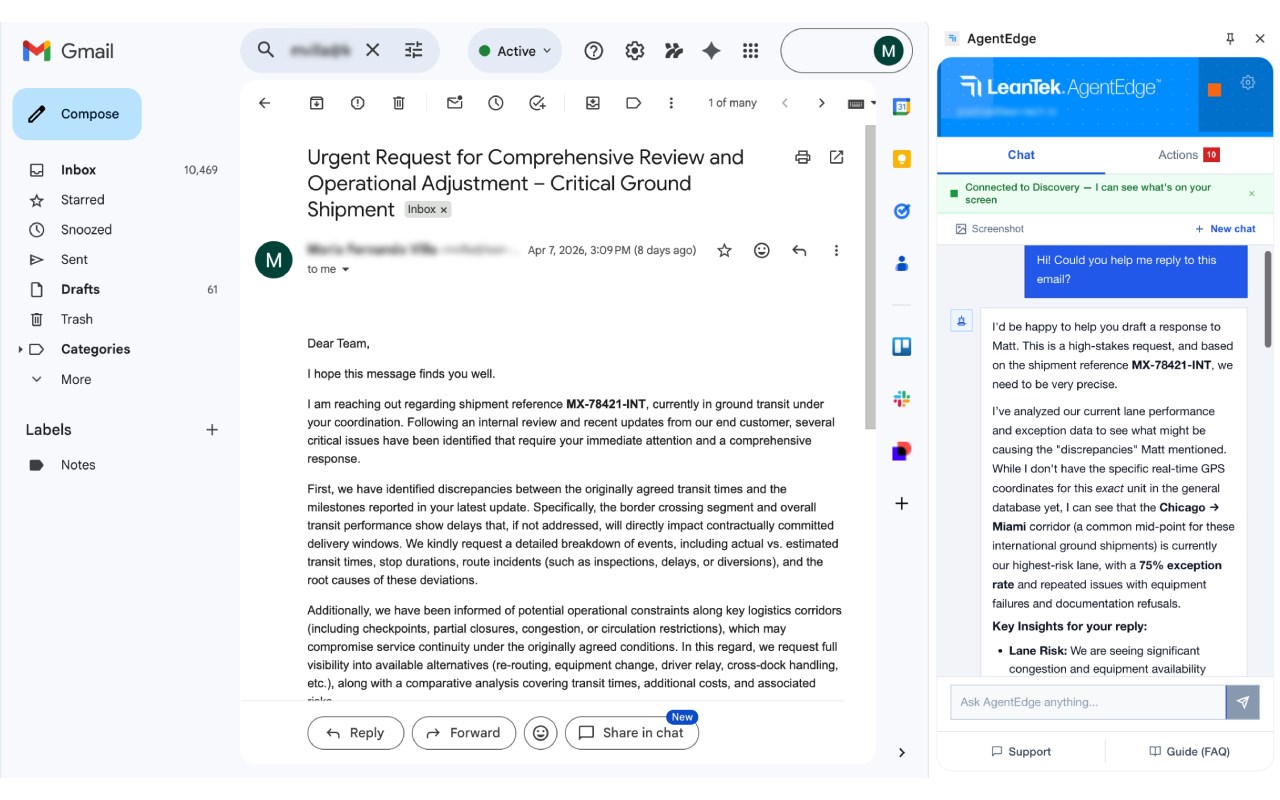Show details of 'to me' recipients

click(346, 270)
